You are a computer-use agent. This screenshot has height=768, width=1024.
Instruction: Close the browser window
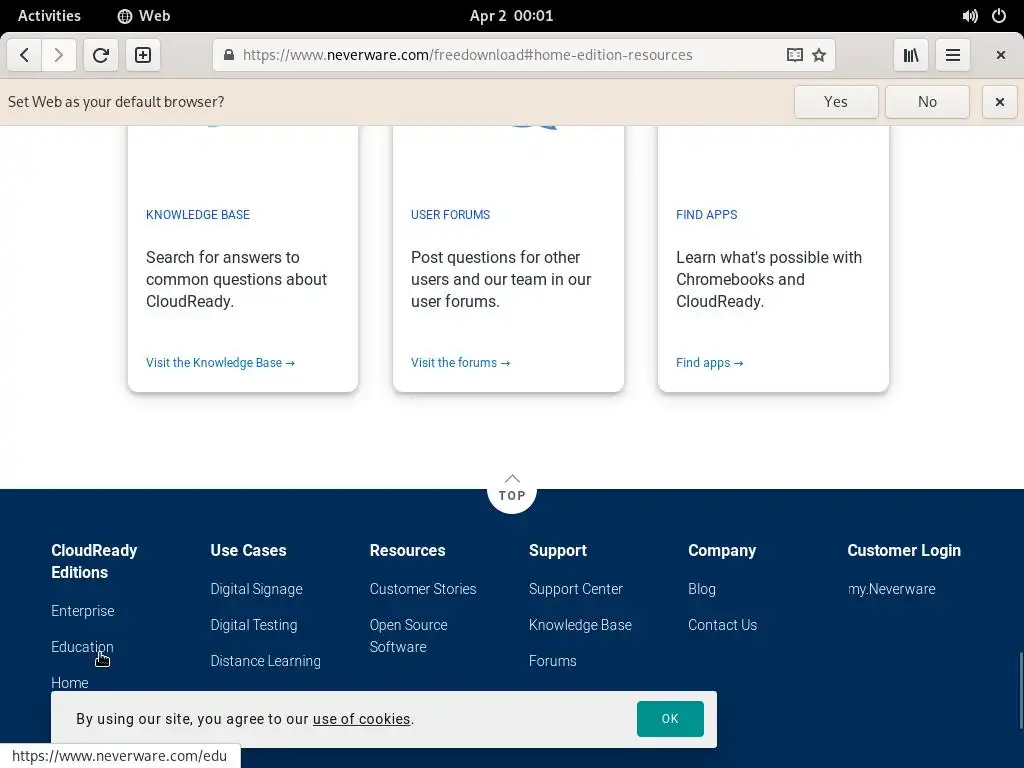(x=1000, y=55)
